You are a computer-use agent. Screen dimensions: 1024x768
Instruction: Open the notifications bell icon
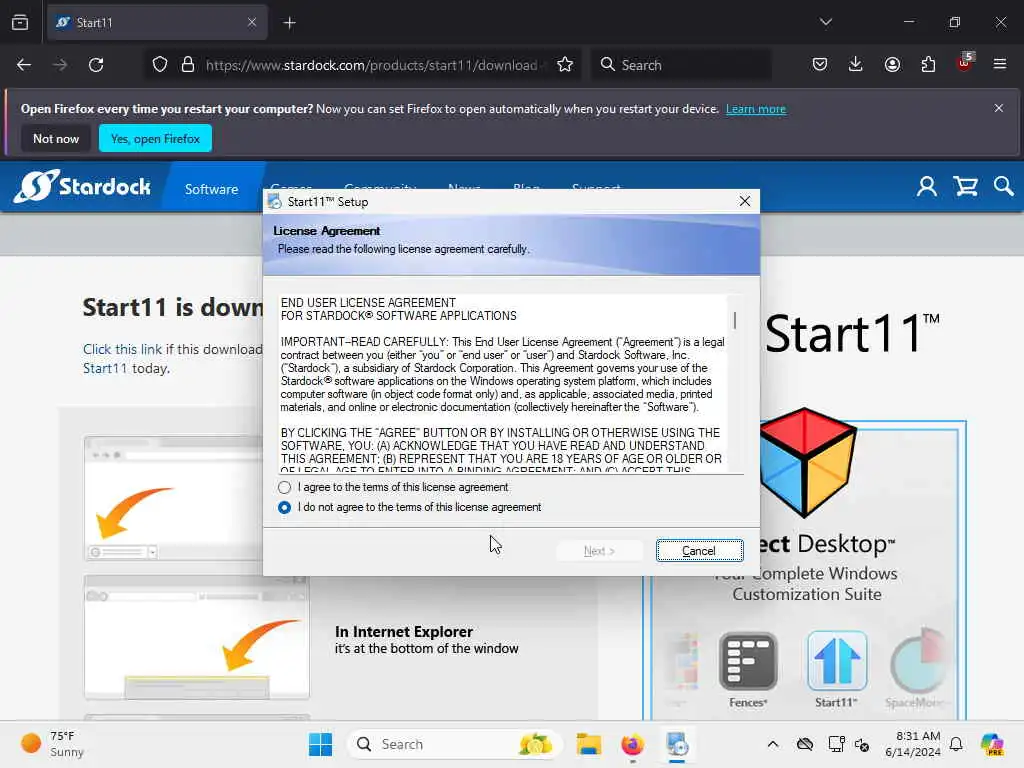pos(957,744)
